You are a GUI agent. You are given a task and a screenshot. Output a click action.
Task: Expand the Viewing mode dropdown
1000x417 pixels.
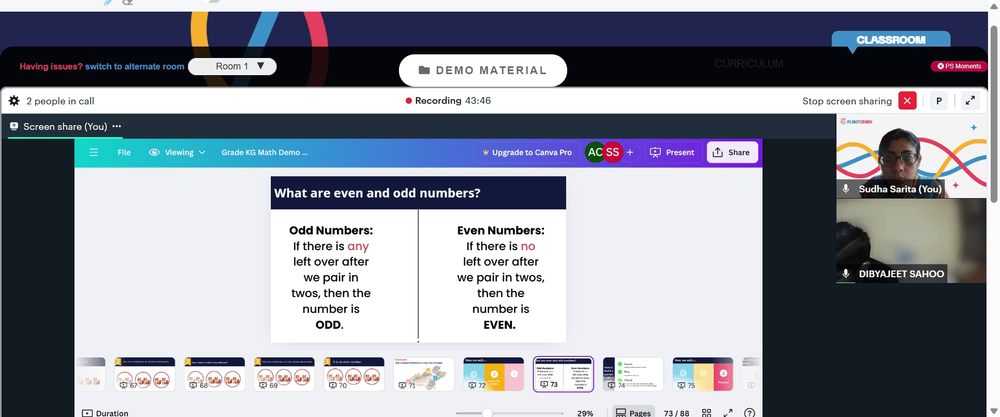click(177, 152)
